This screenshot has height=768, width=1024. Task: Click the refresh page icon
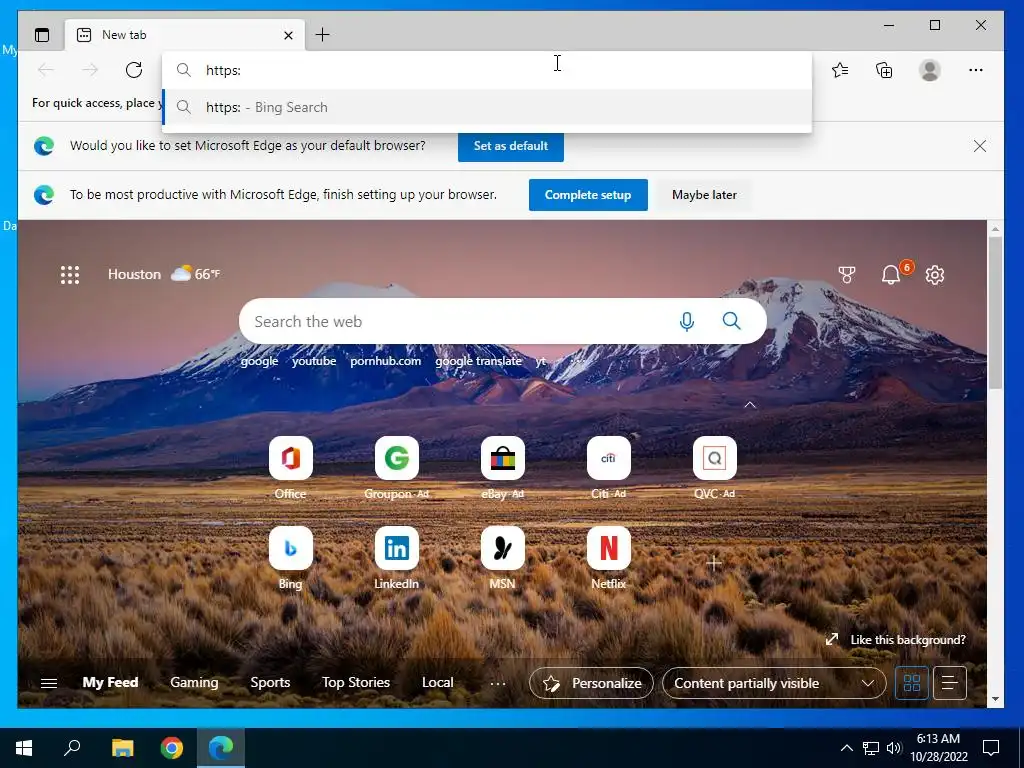point(134,70)
